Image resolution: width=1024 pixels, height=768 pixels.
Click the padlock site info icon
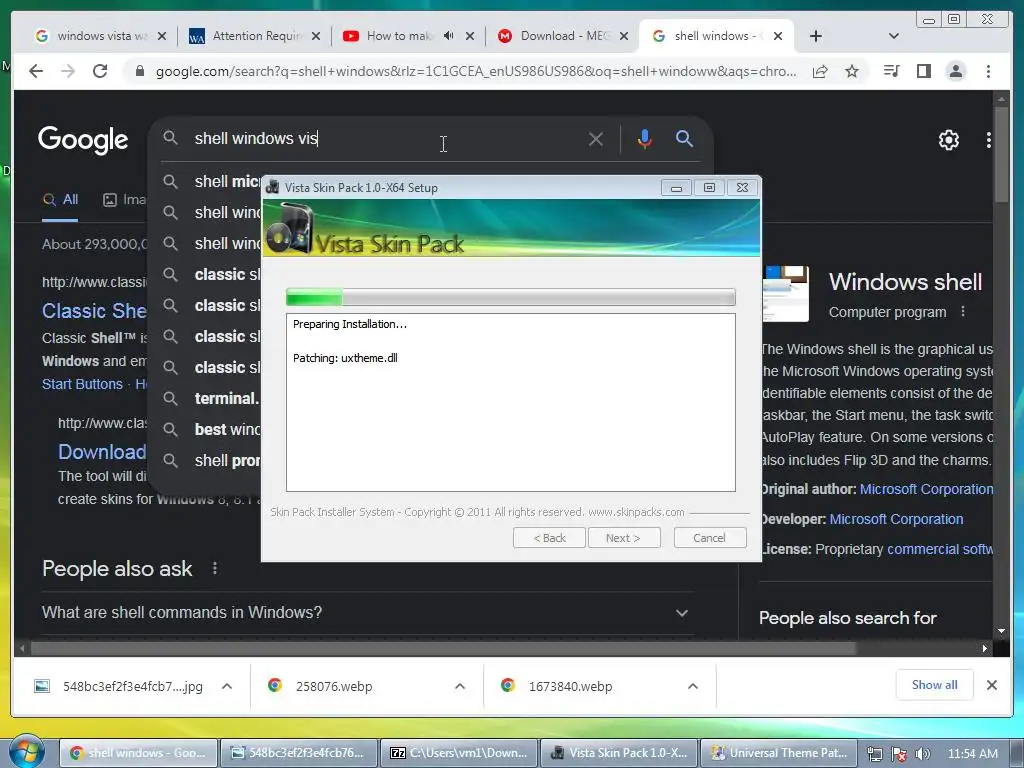(139, 71)
